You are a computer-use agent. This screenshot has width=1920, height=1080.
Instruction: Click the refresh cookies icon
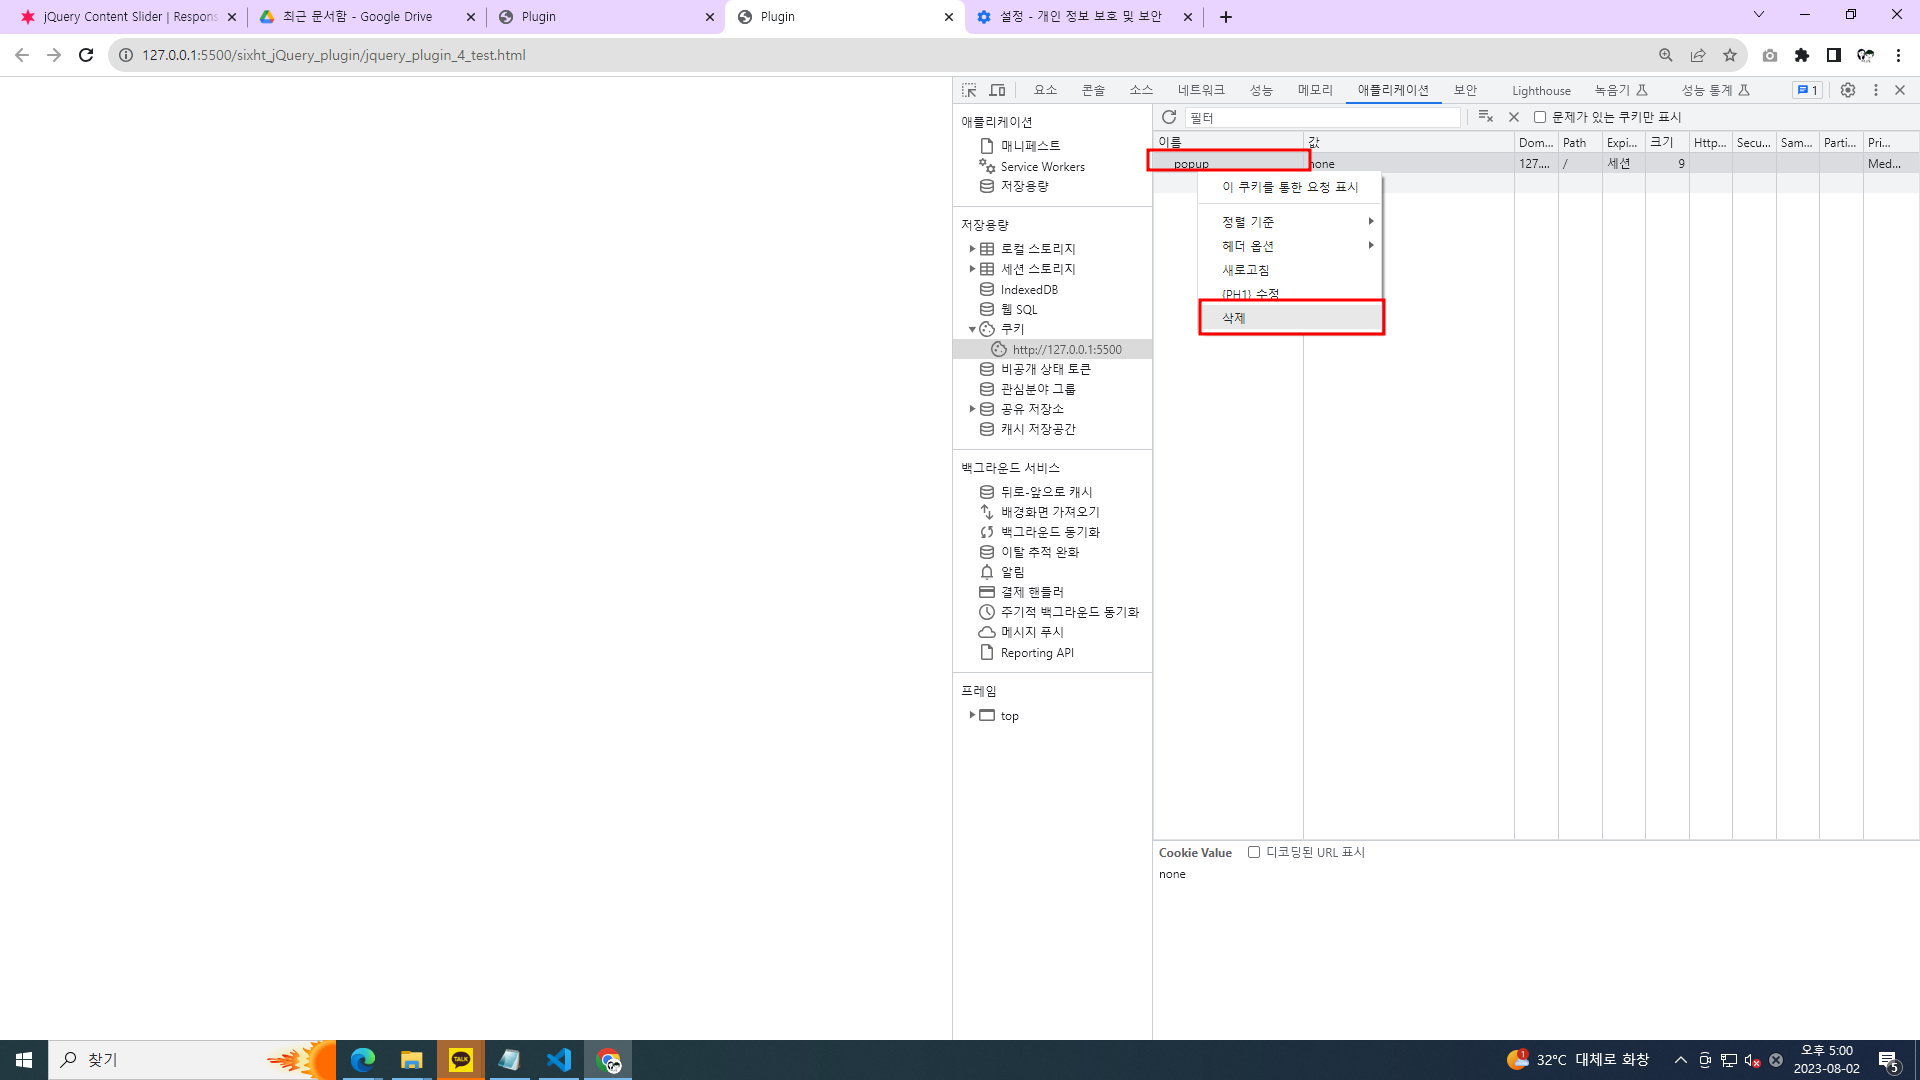(x=1169, y=117)
